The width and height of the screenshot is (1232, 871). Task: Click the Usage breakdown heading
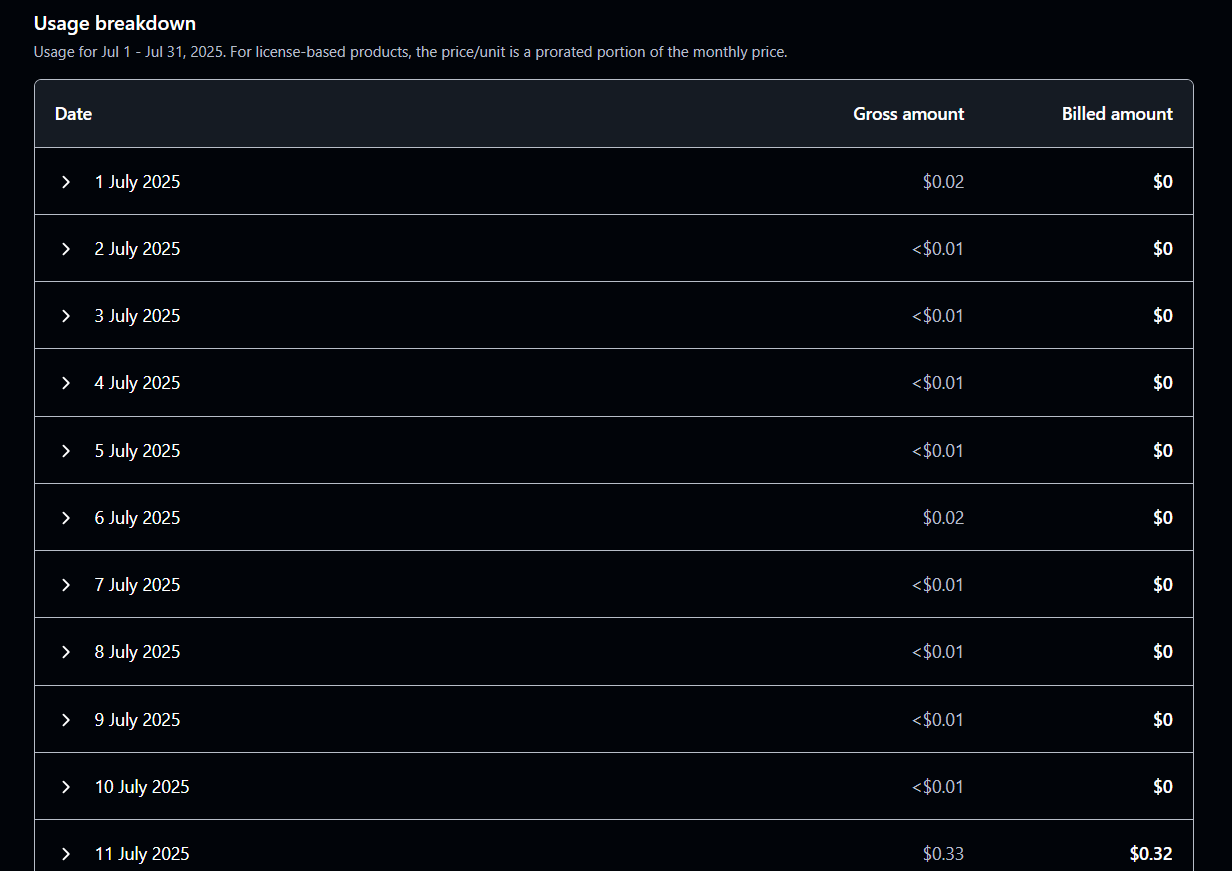[x=115, y=23]
